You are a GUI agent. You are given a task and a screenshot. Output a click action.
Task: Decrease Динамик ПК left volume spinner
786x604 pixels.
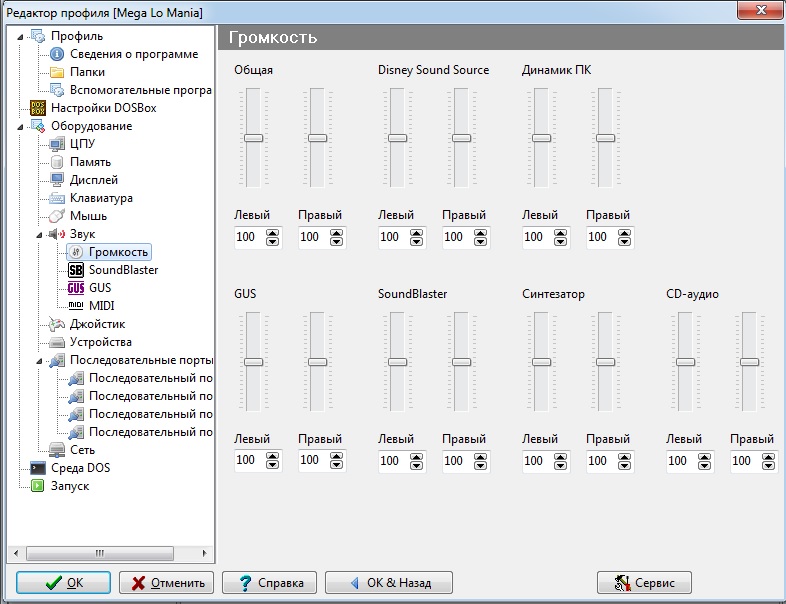[560, 242]
